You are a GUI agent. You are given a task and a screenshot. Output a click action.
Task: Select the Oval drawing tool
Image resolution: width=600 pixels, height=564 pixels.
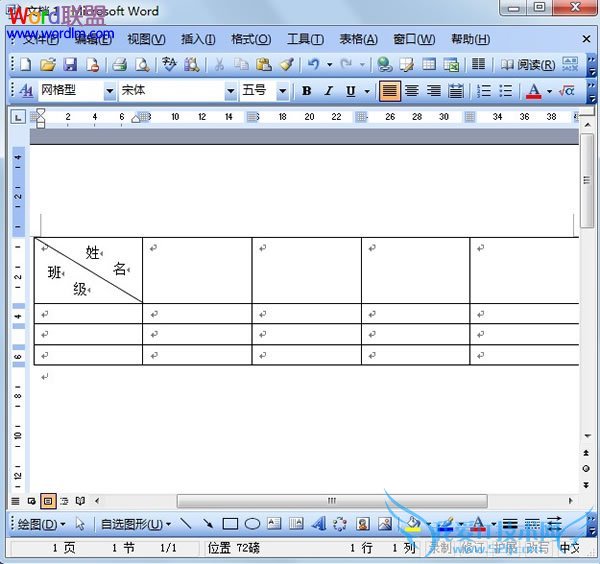tap(252, 523)
